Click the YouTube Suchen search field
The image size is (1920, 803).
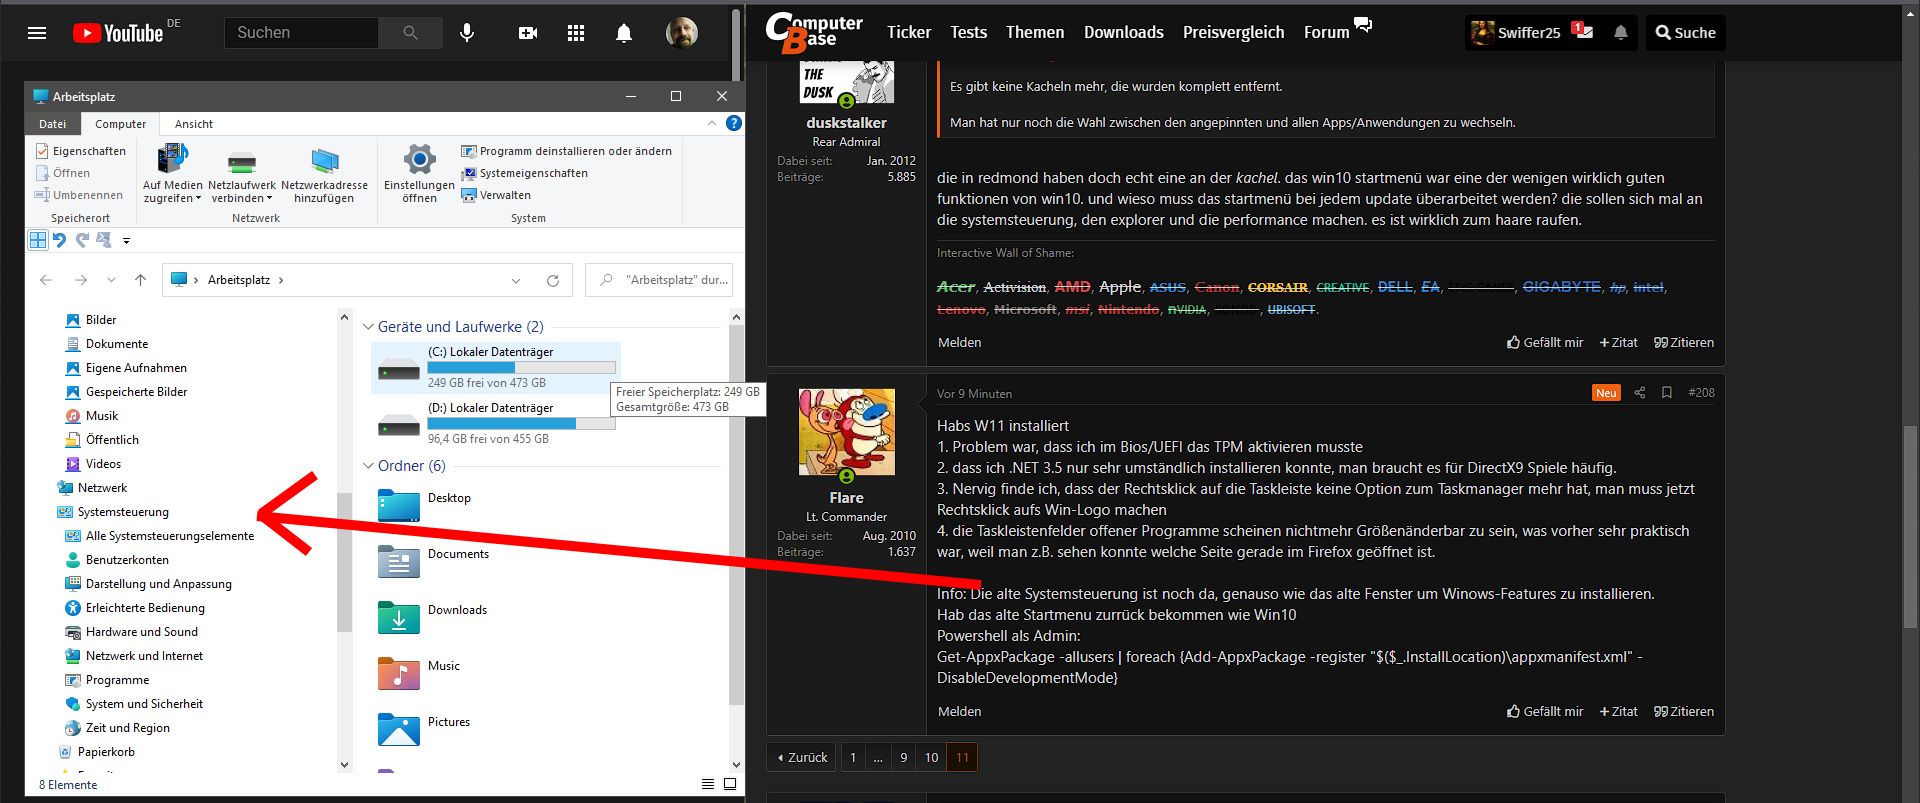(x=300, y=33)
